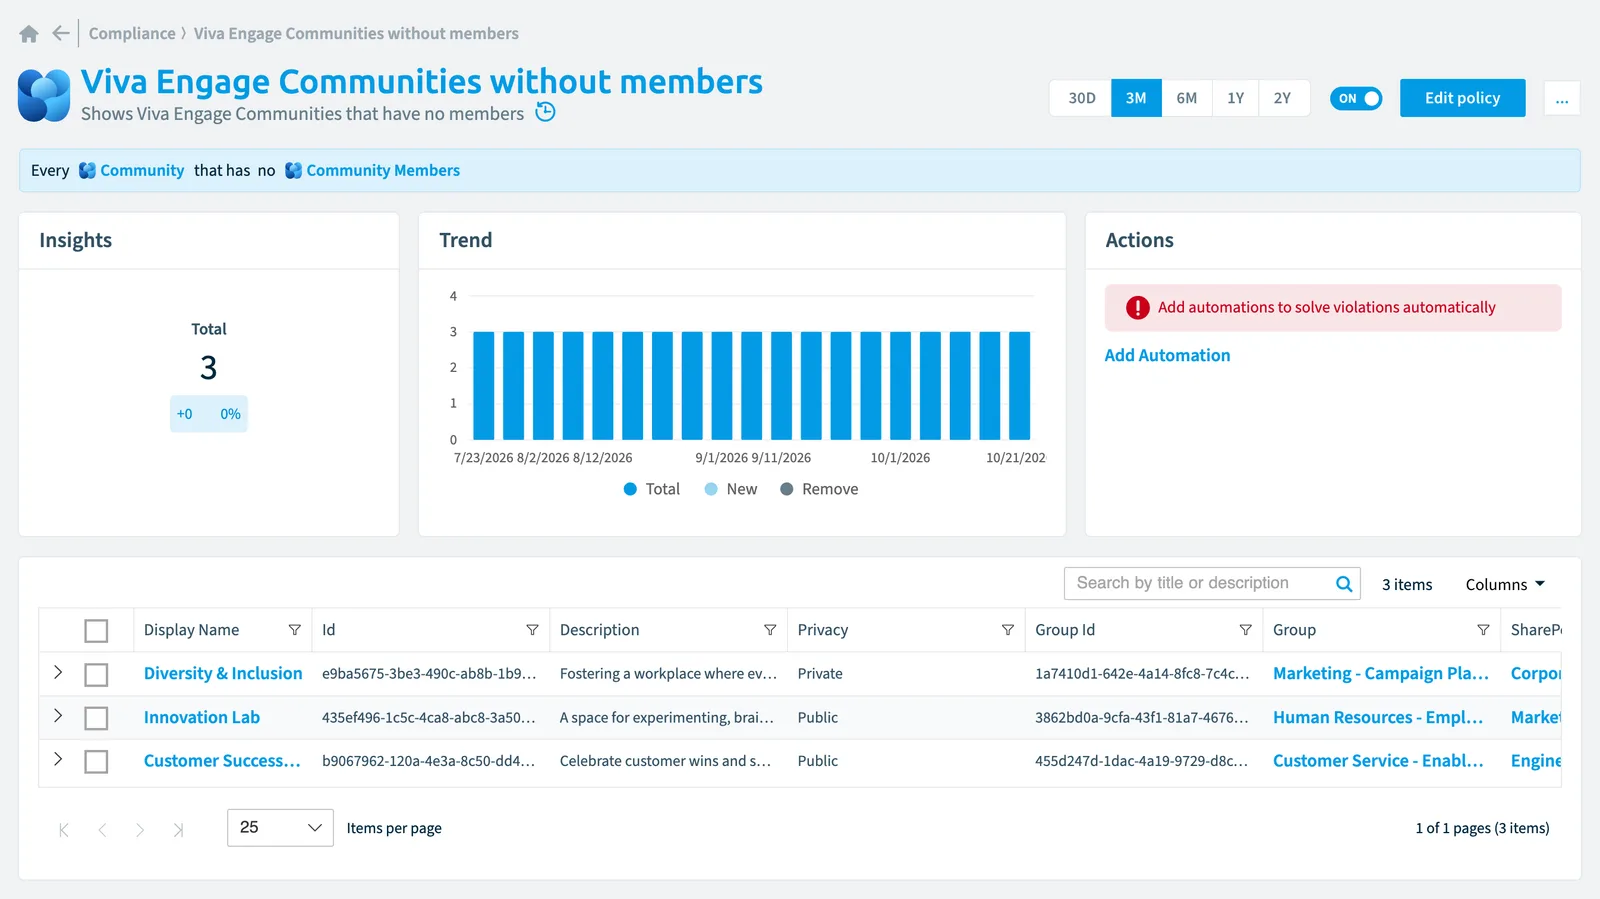Toggle the policy ON switch
This screenshot has width=1600, height=899.
pos(1356,98)
